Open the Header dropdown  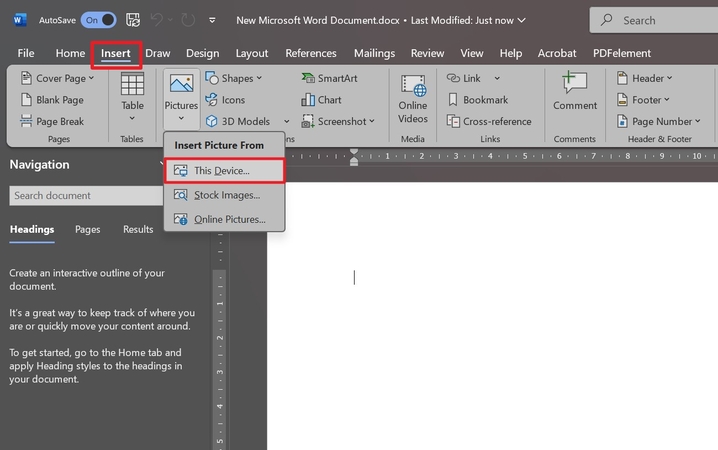pyautogui.click(x=645, y=78)
